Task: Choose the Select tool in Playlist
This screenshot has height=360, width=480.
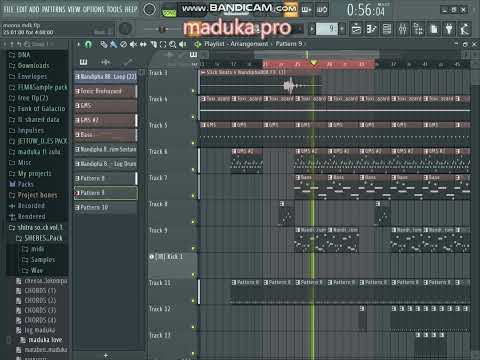Action: 163,44
